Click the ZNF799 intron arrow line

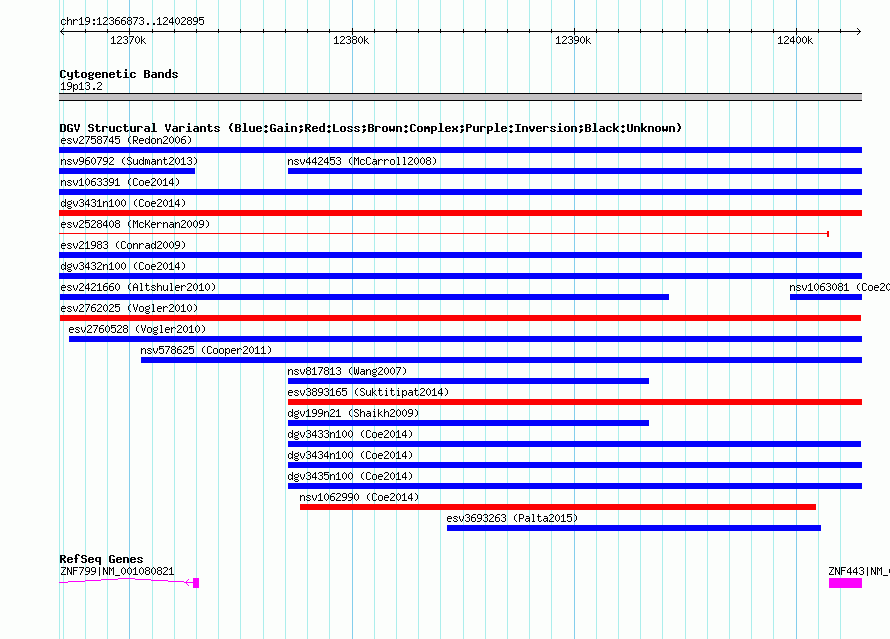[126, 581]
